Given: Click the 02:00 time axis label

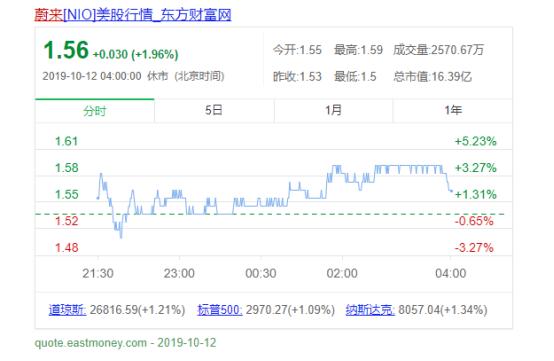Looking at the screenshot, I should coord(342,273).
